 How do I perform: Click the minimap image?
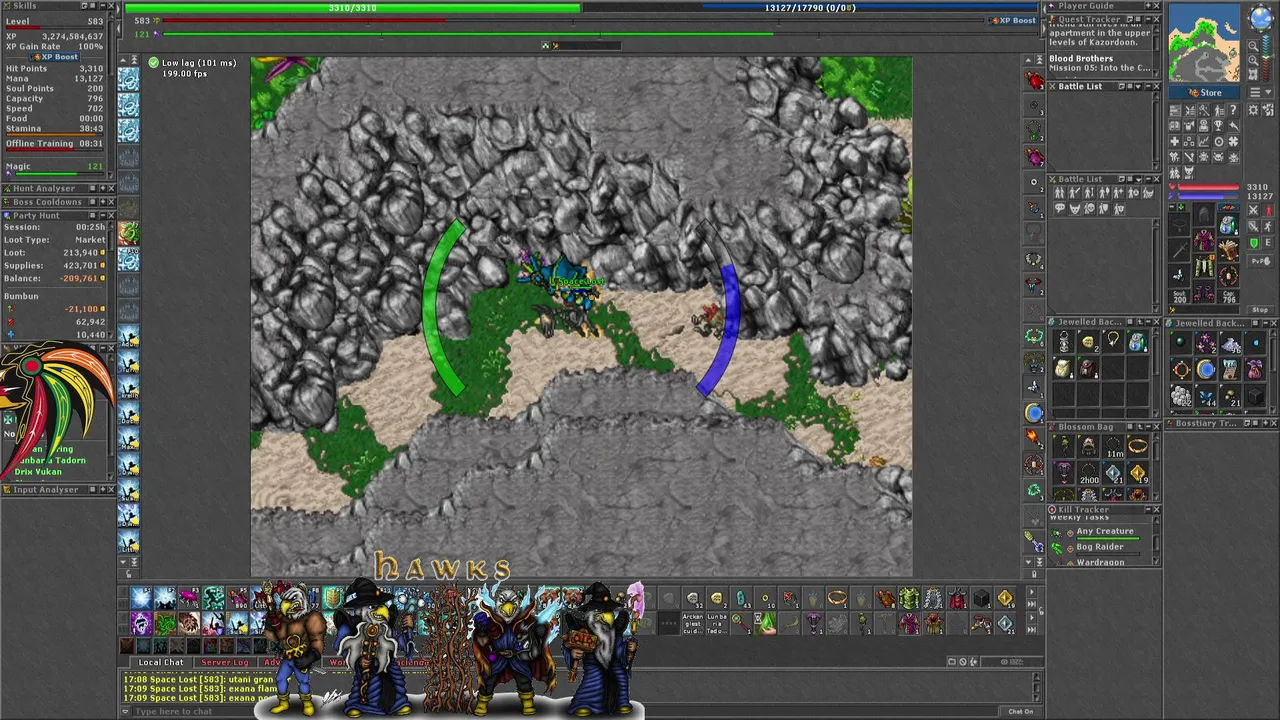pyautogui.click(x=1204, y=43)
